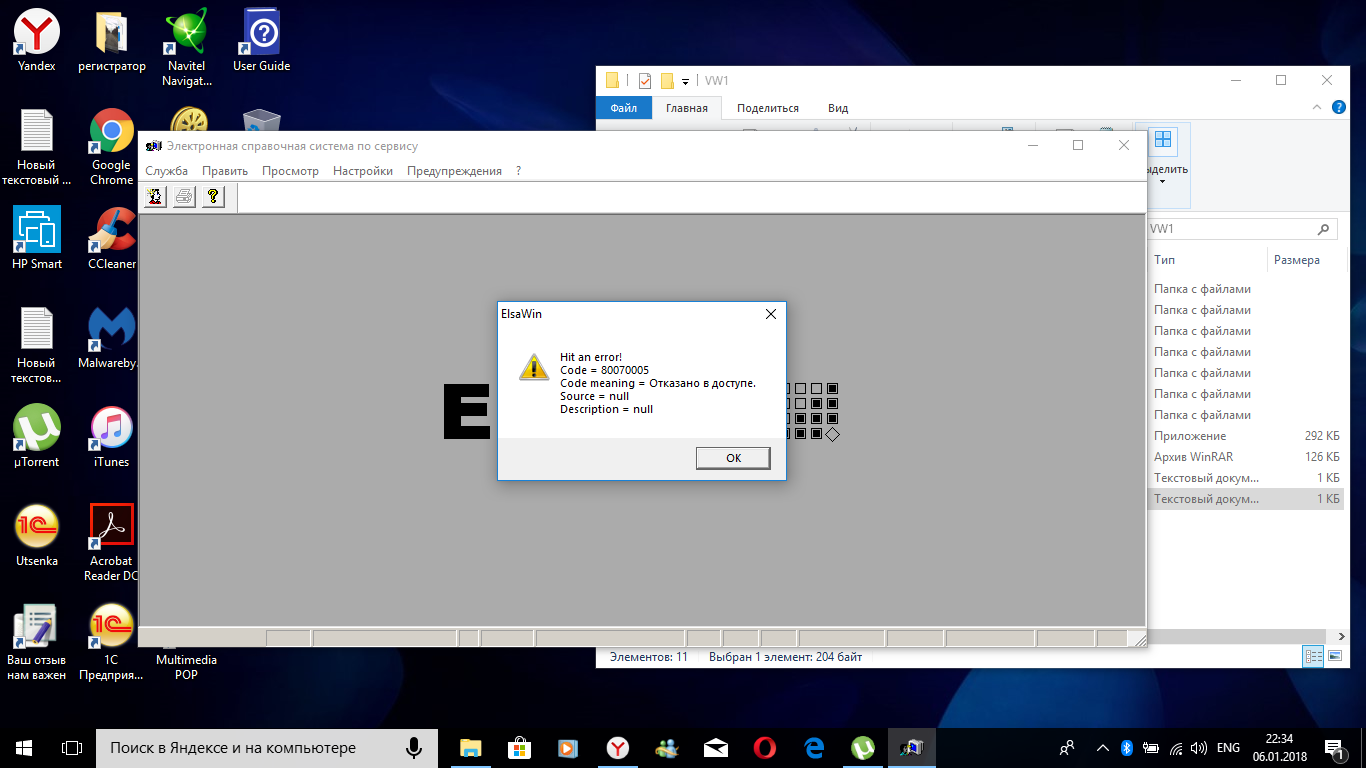Click OK in the ElsaWin error dialog
The height and width of the screenshot is (768, 1366).
(x=733, y=458)
